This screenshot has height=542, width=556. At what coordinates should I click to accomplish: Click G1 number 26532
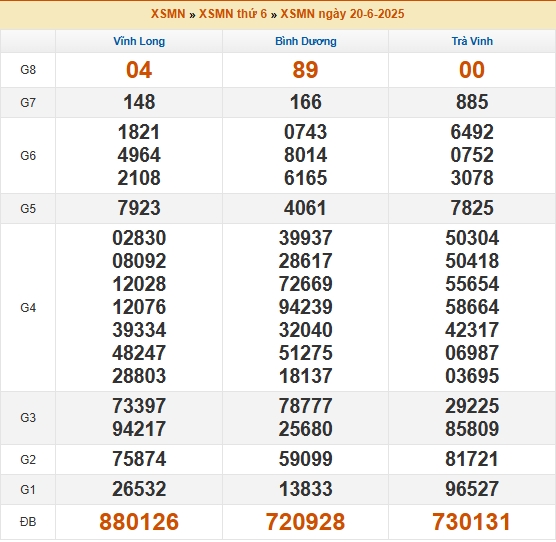point(139,489)
